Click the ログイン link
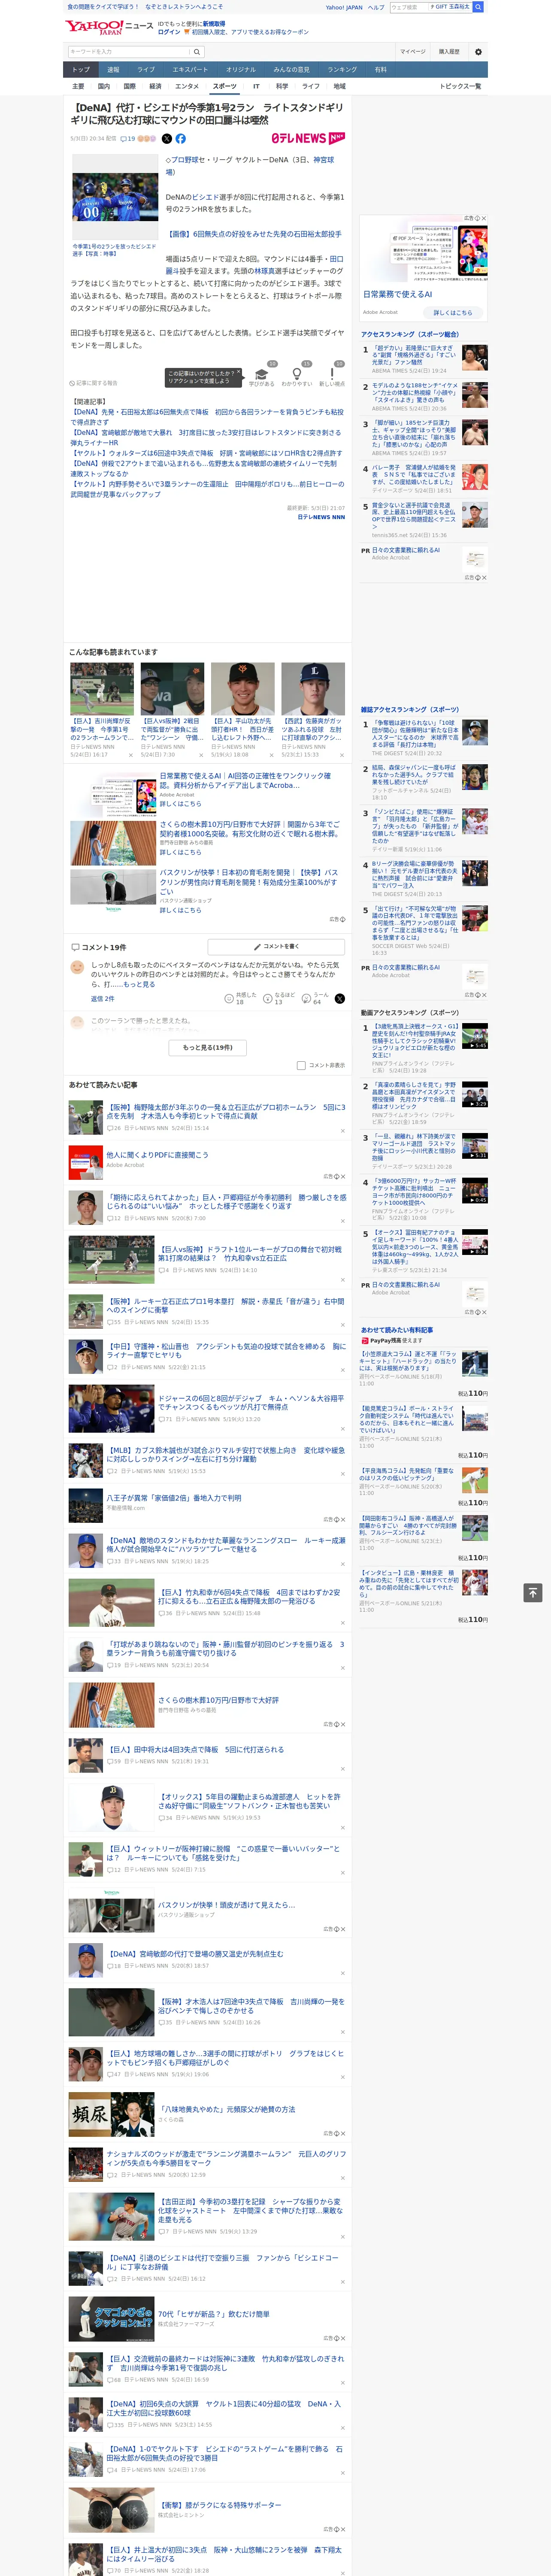 [x=169, y=32]
